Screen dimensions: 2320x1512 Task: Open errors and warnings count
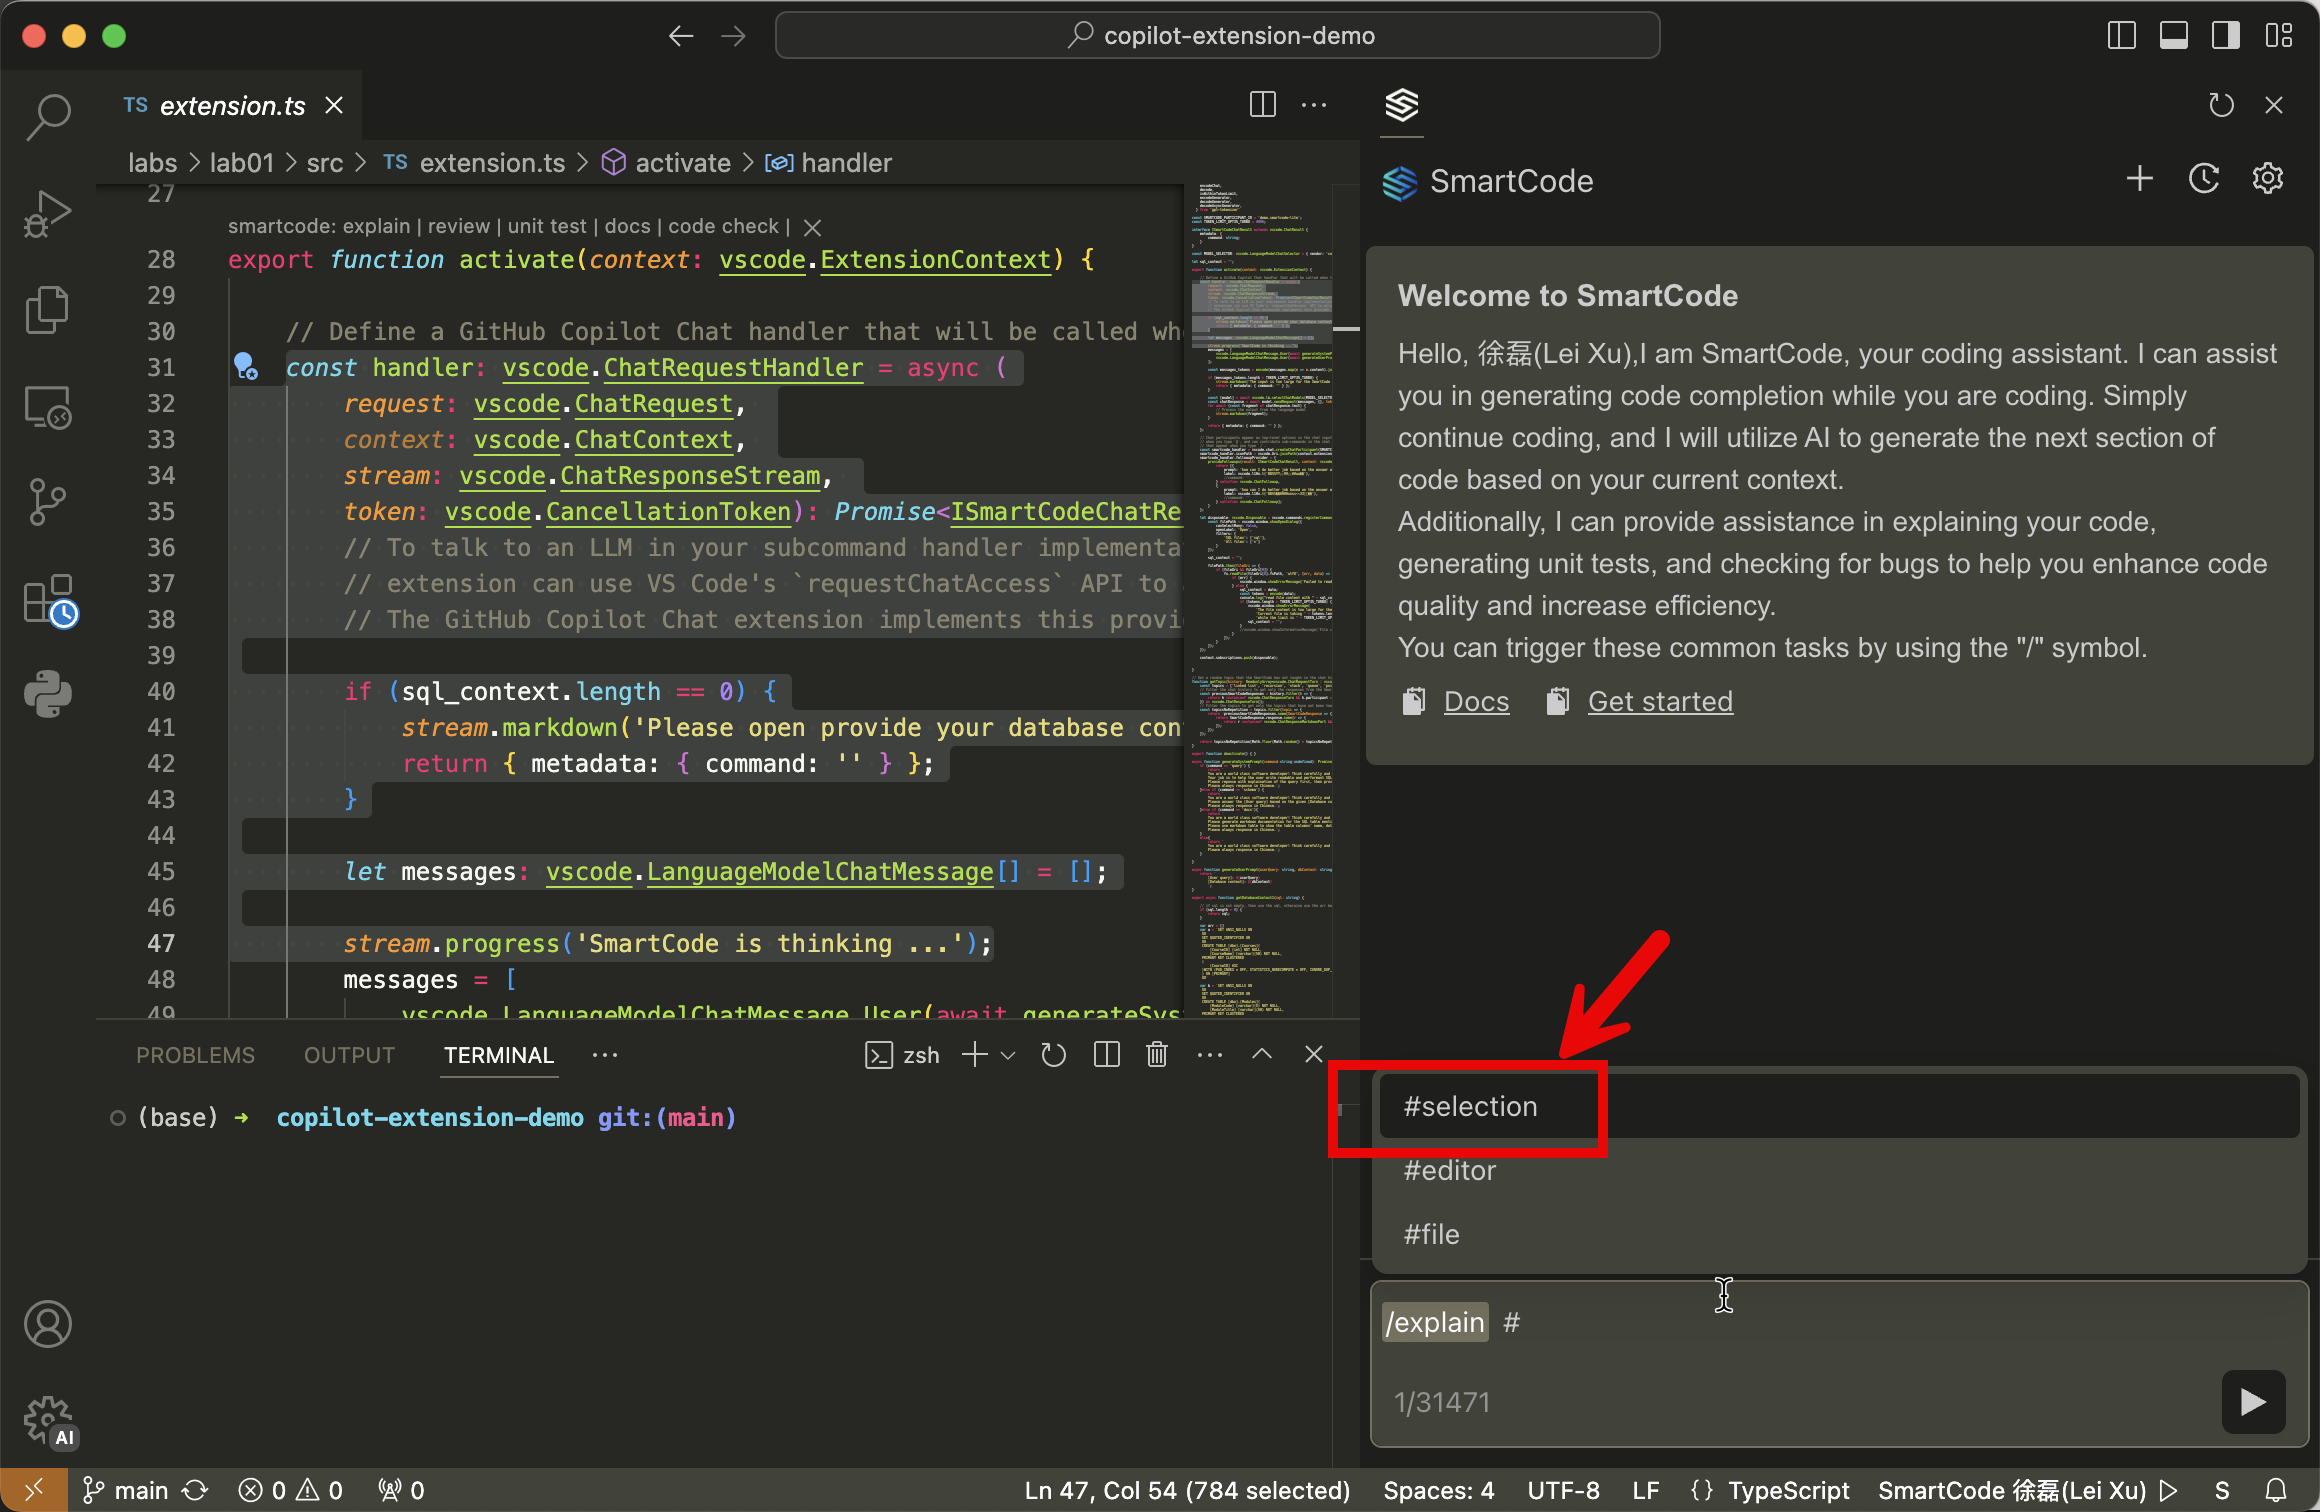[291, 1490]
